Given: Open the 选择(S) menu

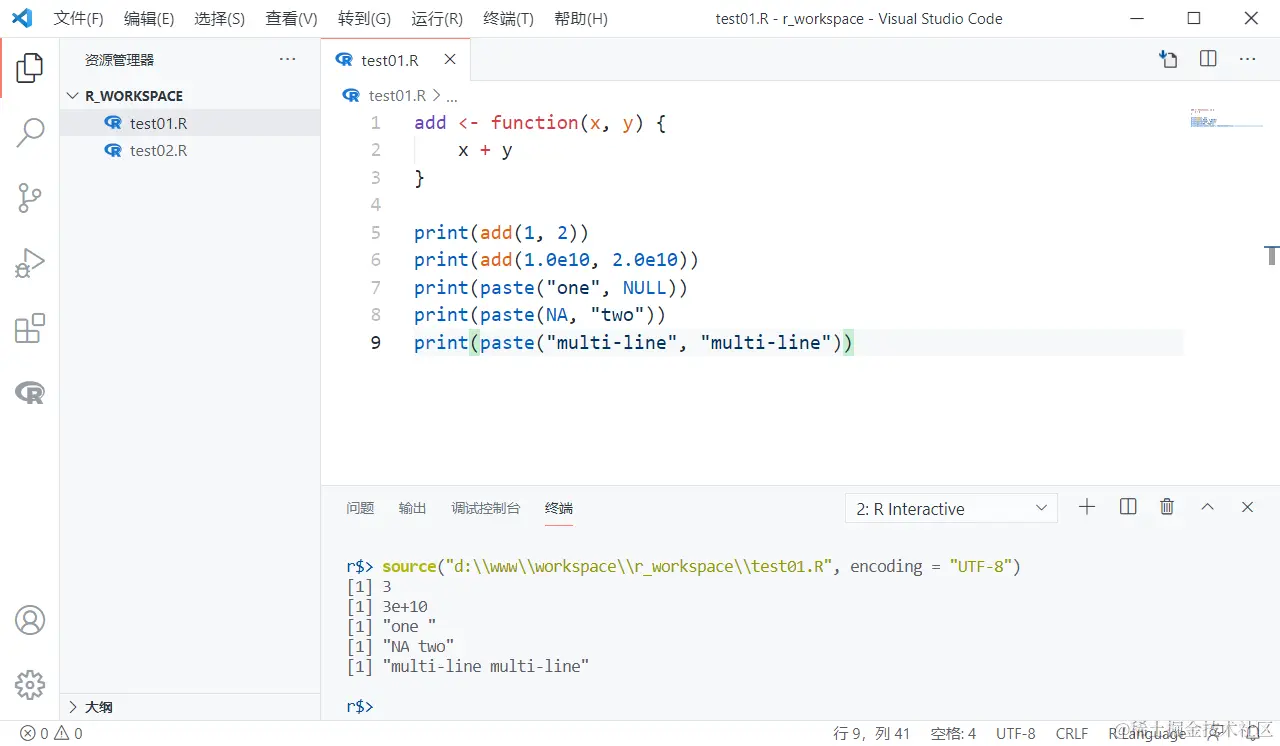Looking at the screenshot, I should click(220, 19).
